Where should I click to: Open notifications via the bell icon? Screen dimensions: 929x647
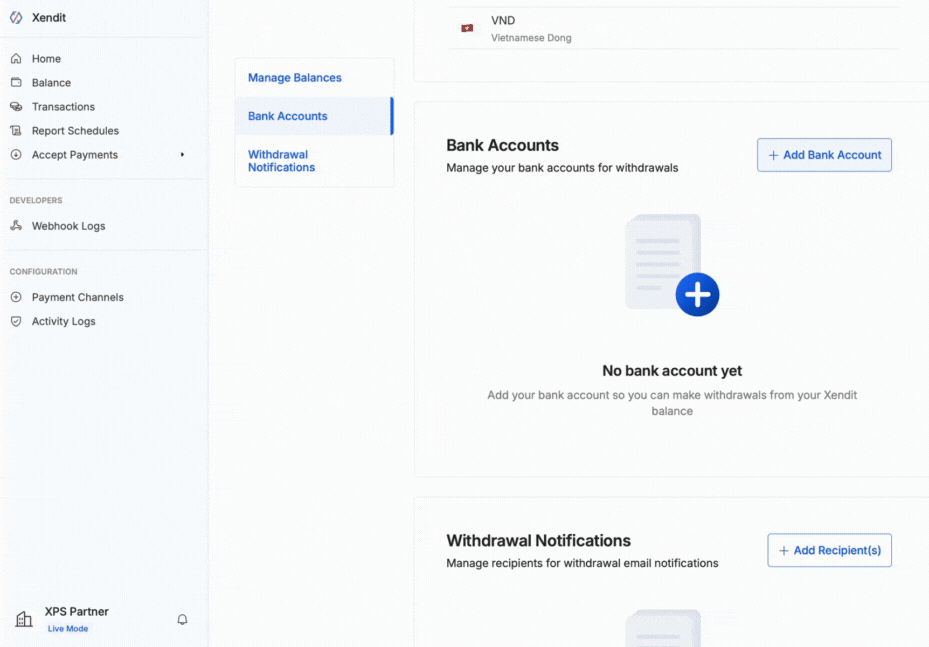[x=182, y=619]
